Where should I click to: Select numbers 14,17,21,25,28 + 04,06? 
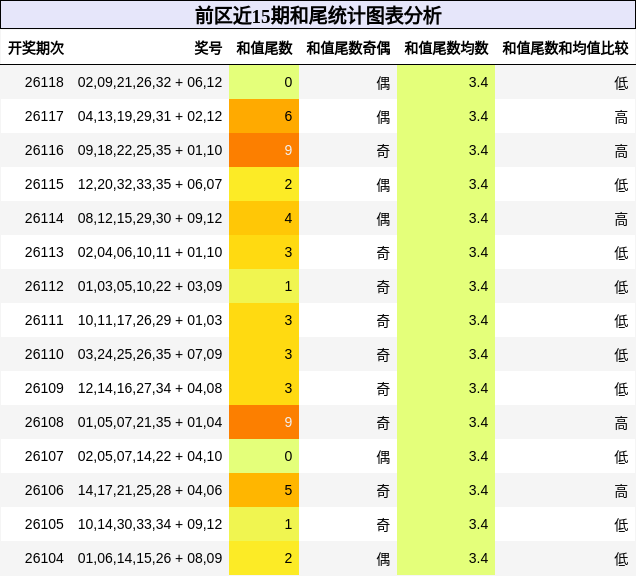pyautogui.click(x=150, y=490)
